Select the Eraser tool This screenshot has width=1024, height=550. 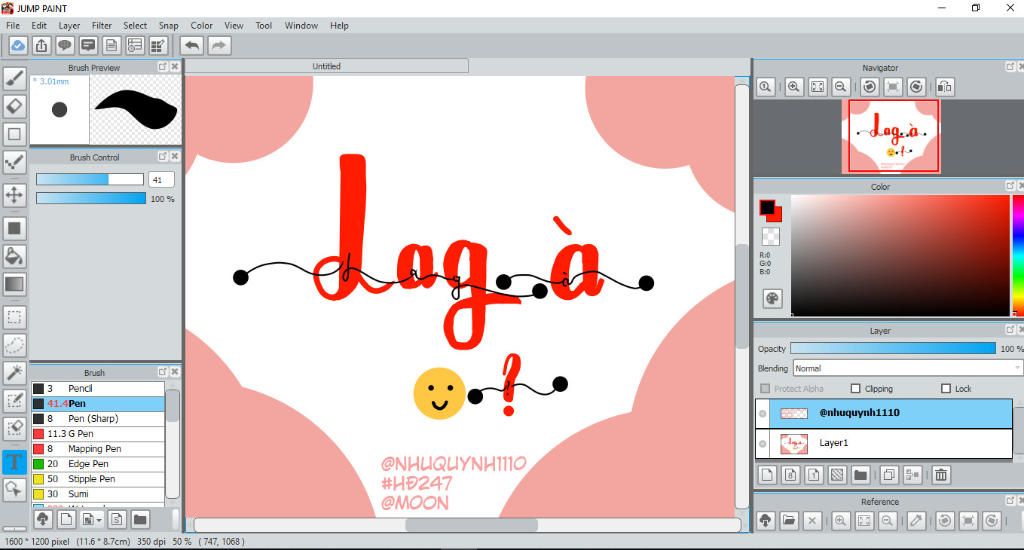[x=14, y=106]
